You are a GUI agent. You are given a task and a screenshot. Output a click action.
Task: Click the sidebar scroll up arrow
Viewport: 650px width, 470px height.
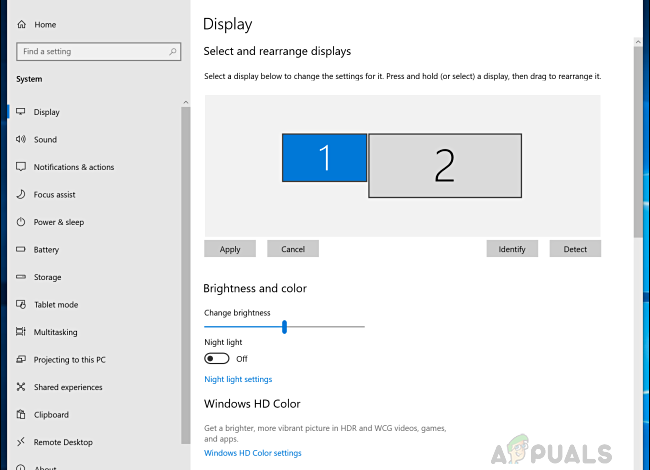point(186,102)
